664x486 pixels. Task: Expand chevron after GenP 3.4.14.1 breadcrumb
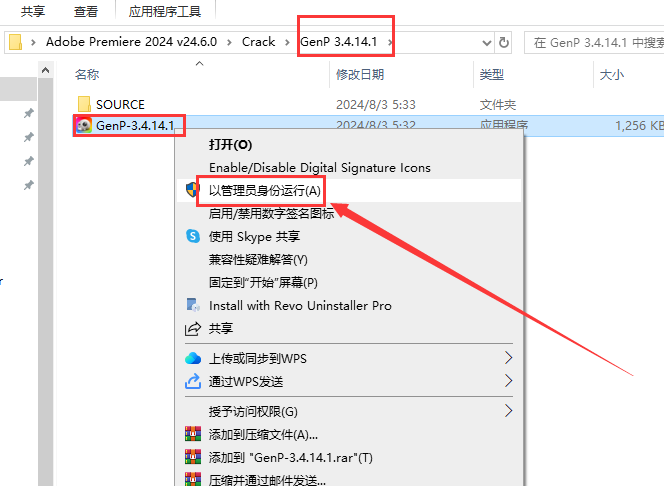coord(390,42)
